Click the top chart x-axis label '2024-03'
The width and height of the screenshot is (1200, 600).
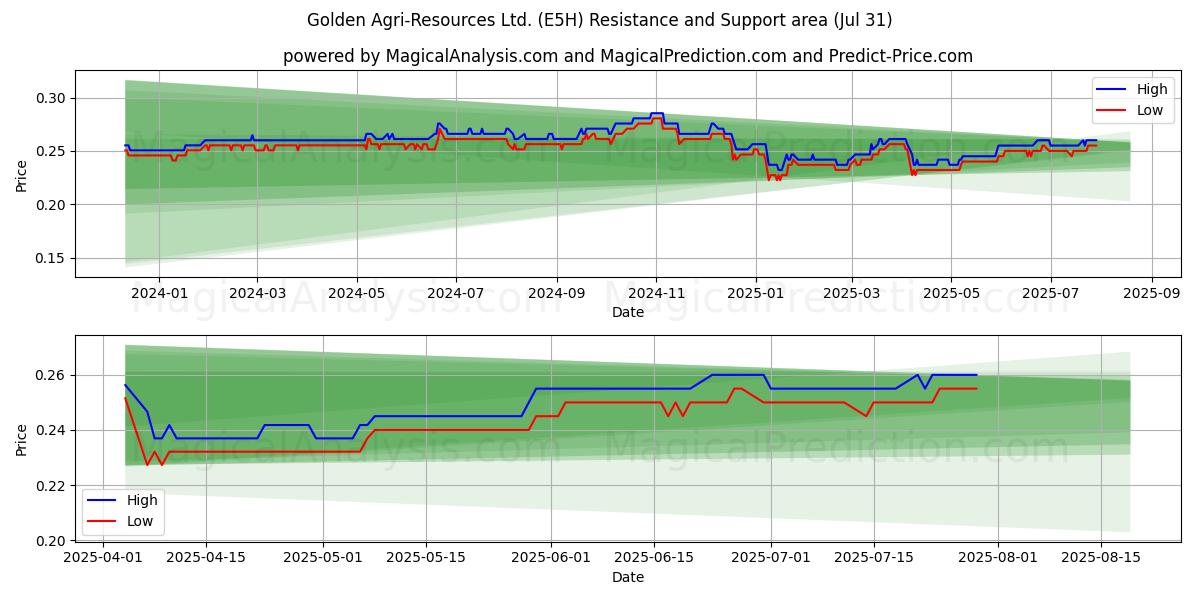[x=257, y=294]
